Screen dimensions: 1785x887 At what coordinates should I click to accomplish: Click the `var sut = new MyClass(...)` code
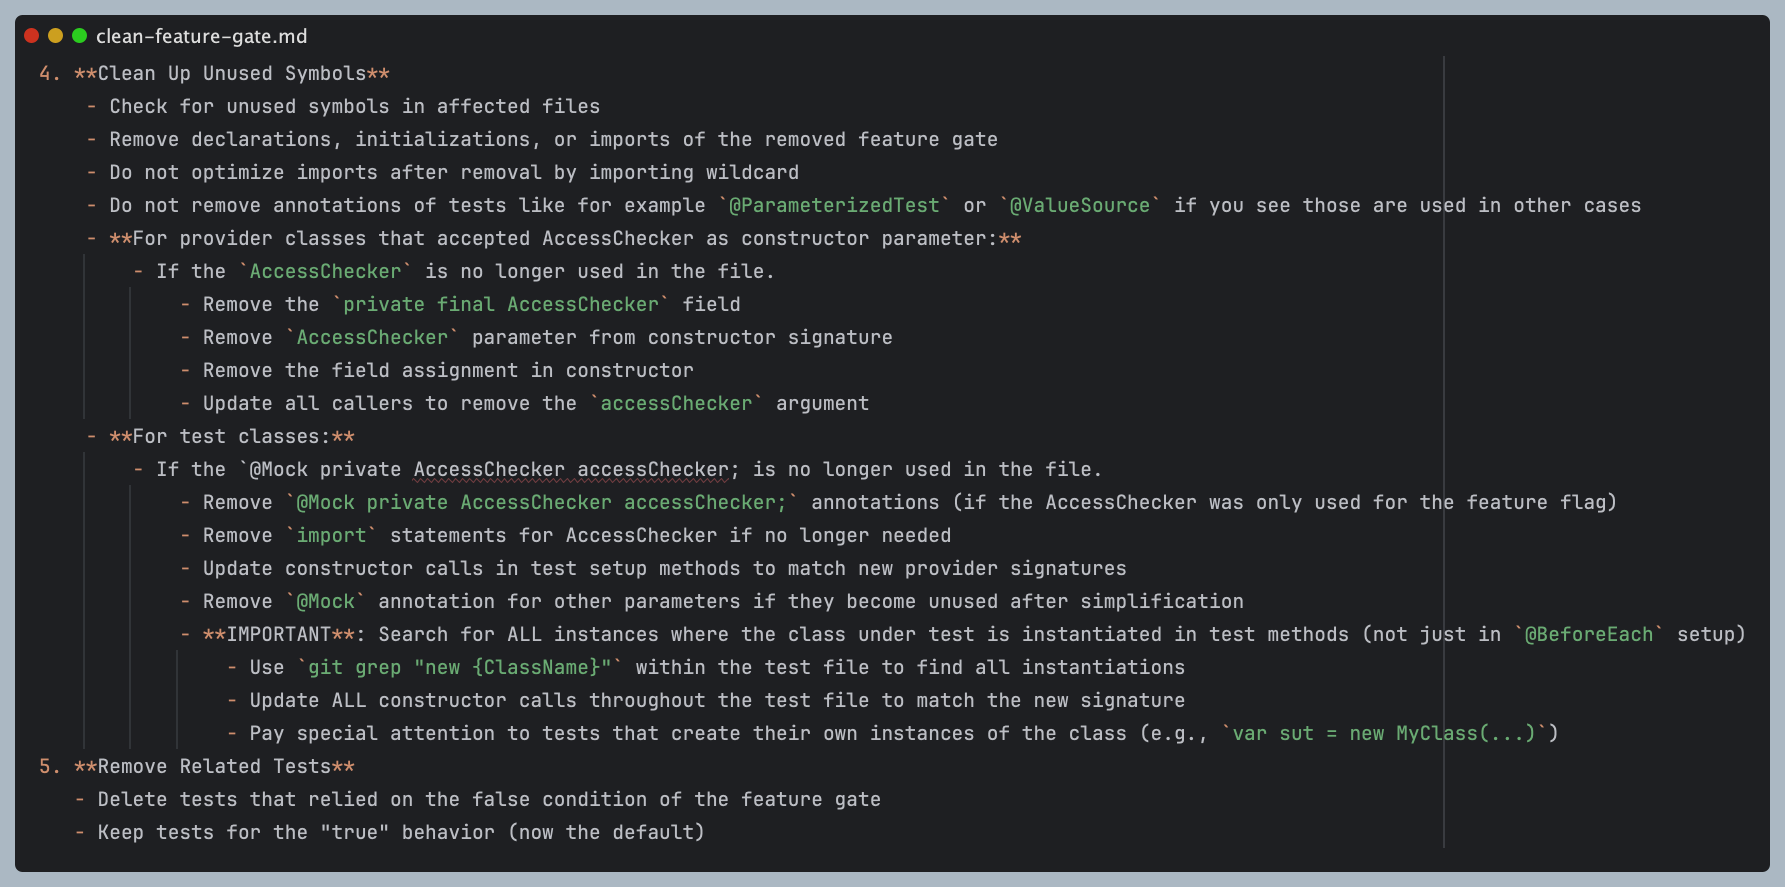coord(1383,734)
